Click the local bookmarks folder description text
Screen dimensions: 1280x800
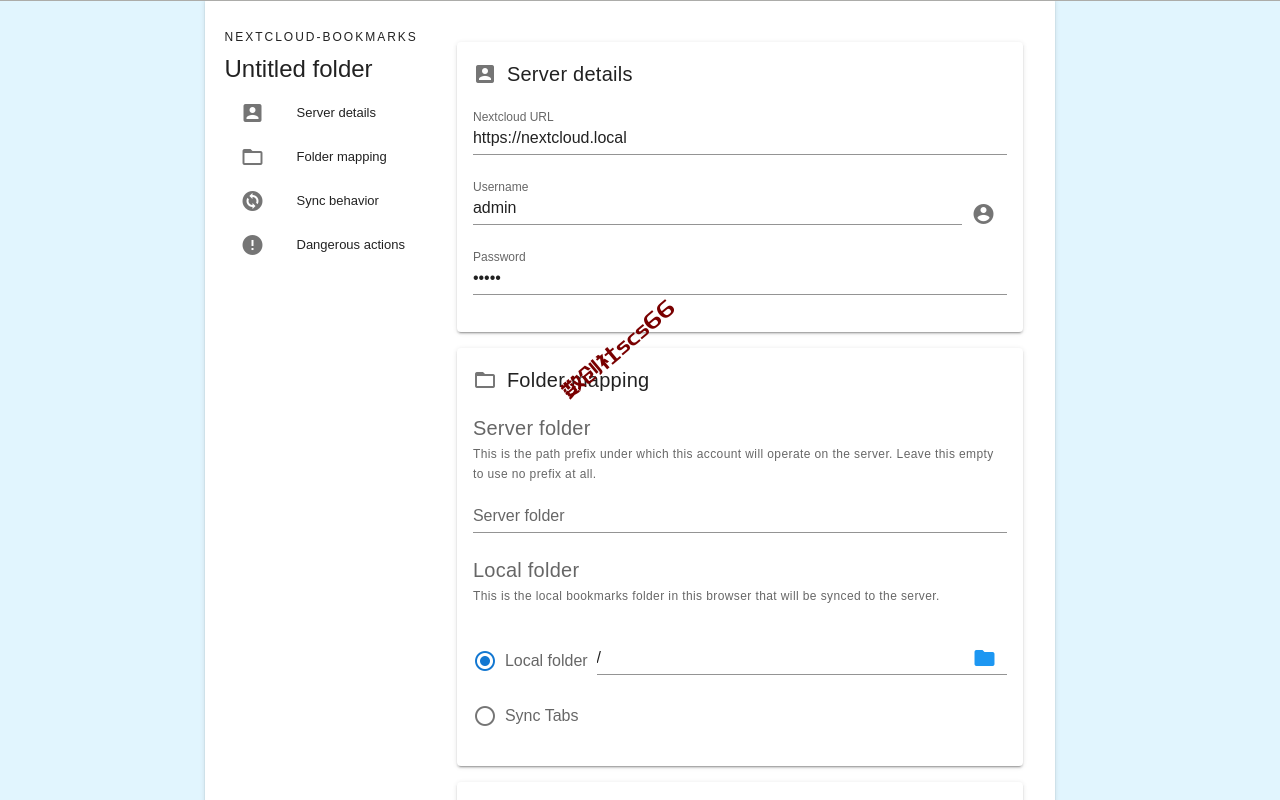pos(706,596)
